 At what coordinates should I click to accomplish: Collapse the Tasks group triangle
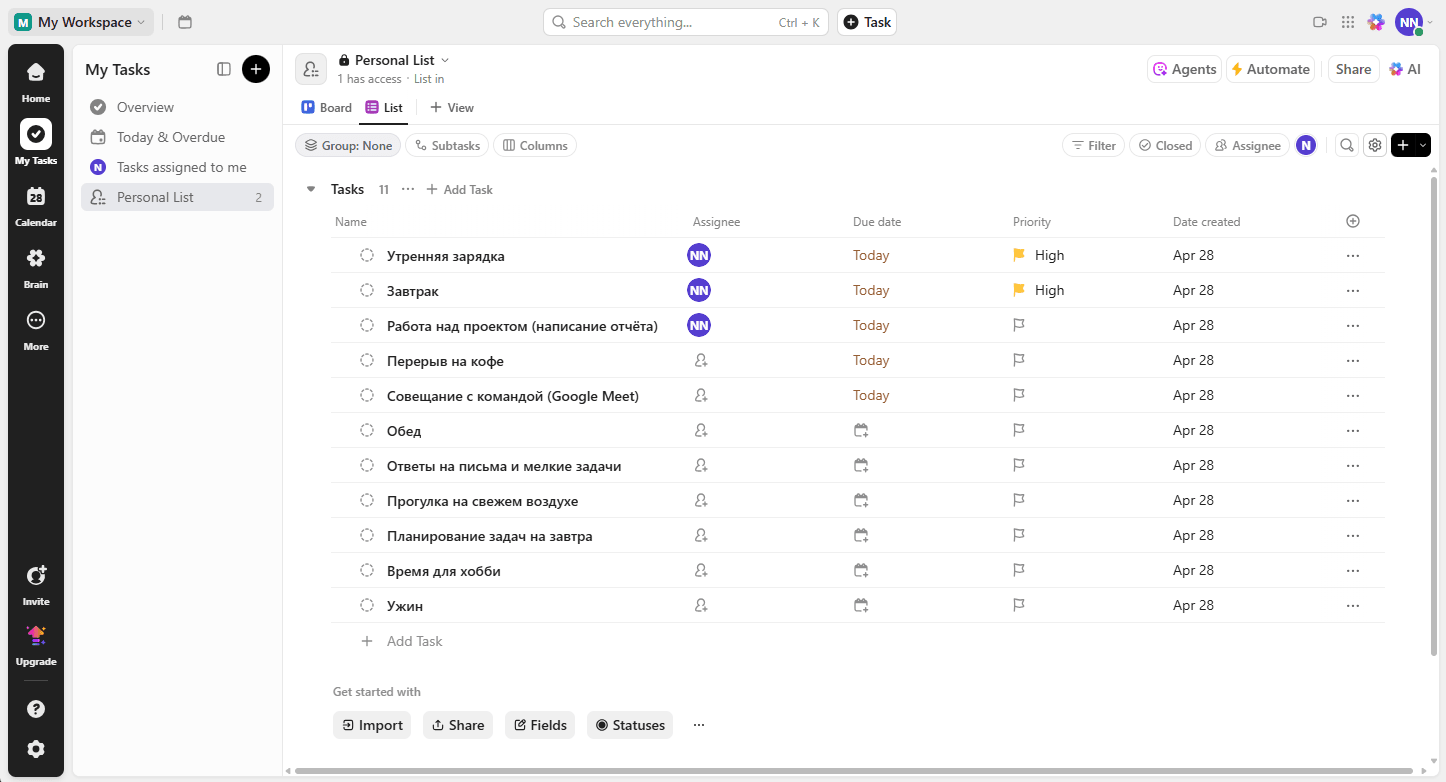pos(310,189)
